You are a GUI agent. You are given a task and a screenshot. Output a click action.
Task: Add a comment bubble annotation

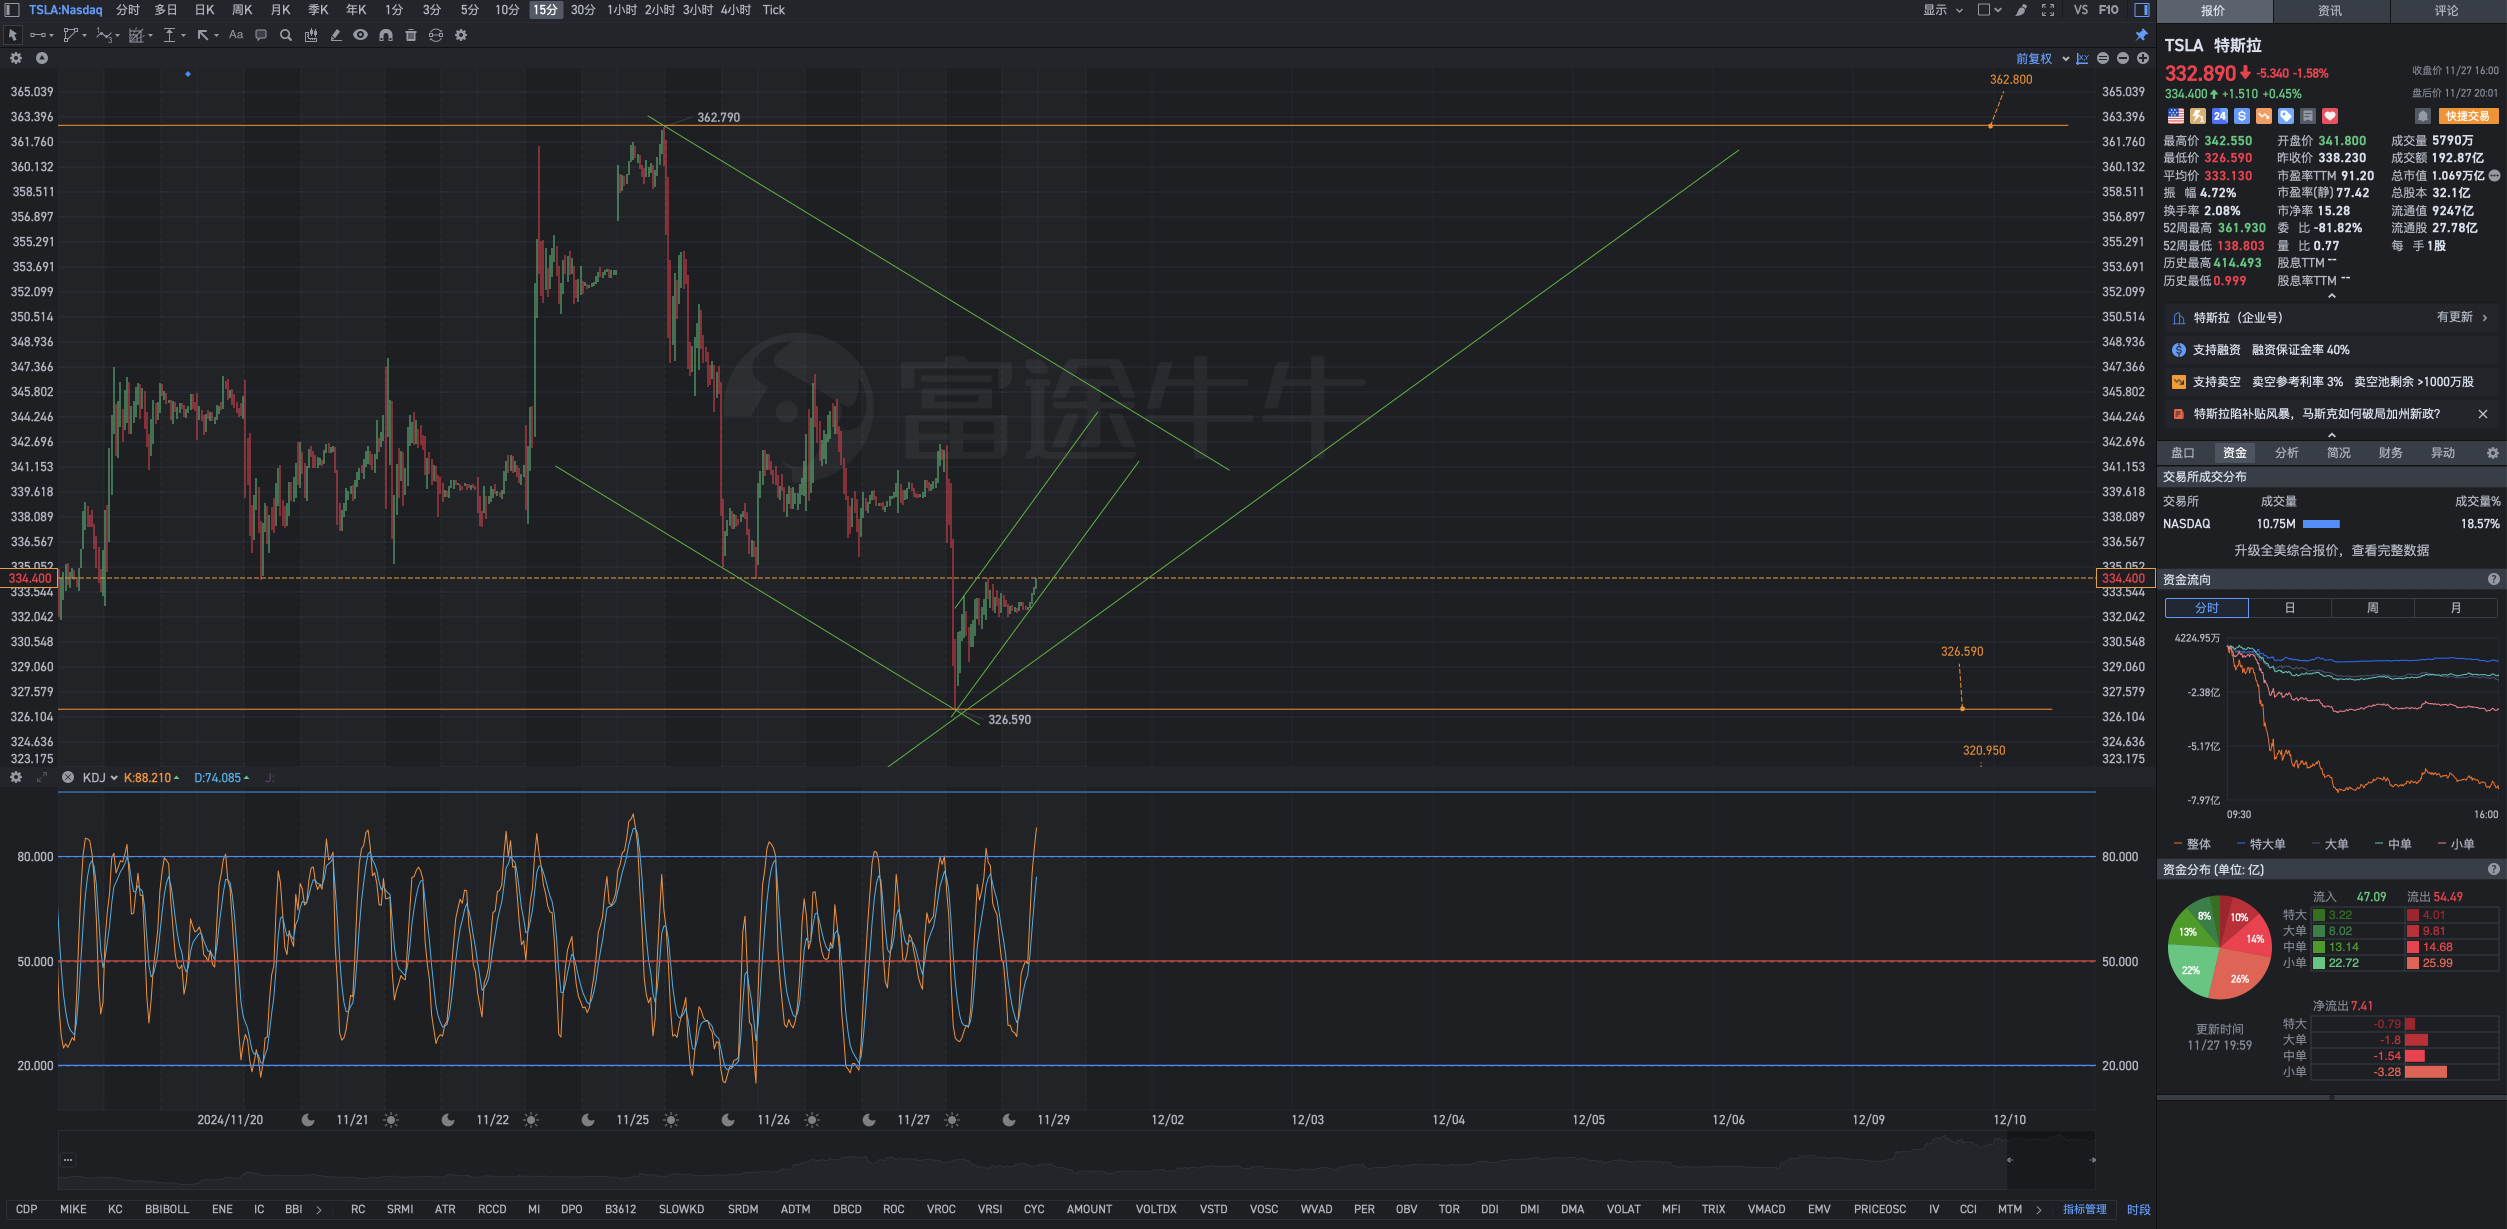coord(261,35)
